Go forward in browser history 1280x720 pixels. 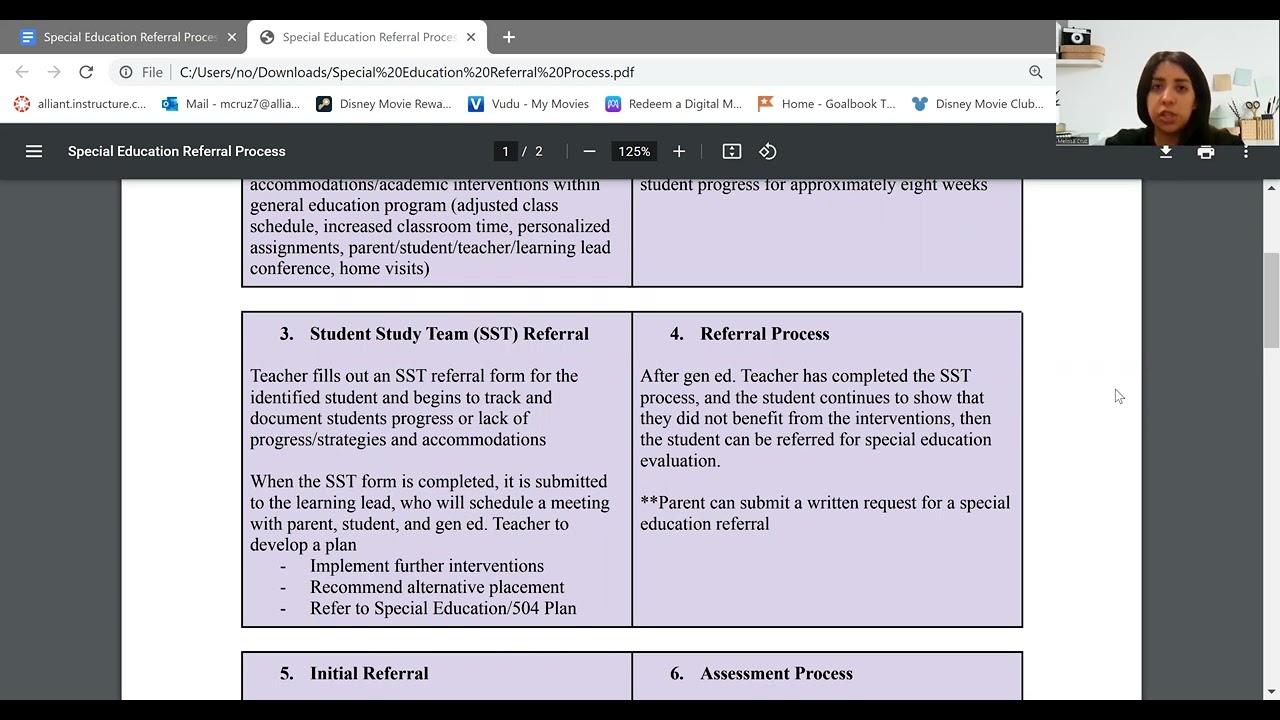54,72
